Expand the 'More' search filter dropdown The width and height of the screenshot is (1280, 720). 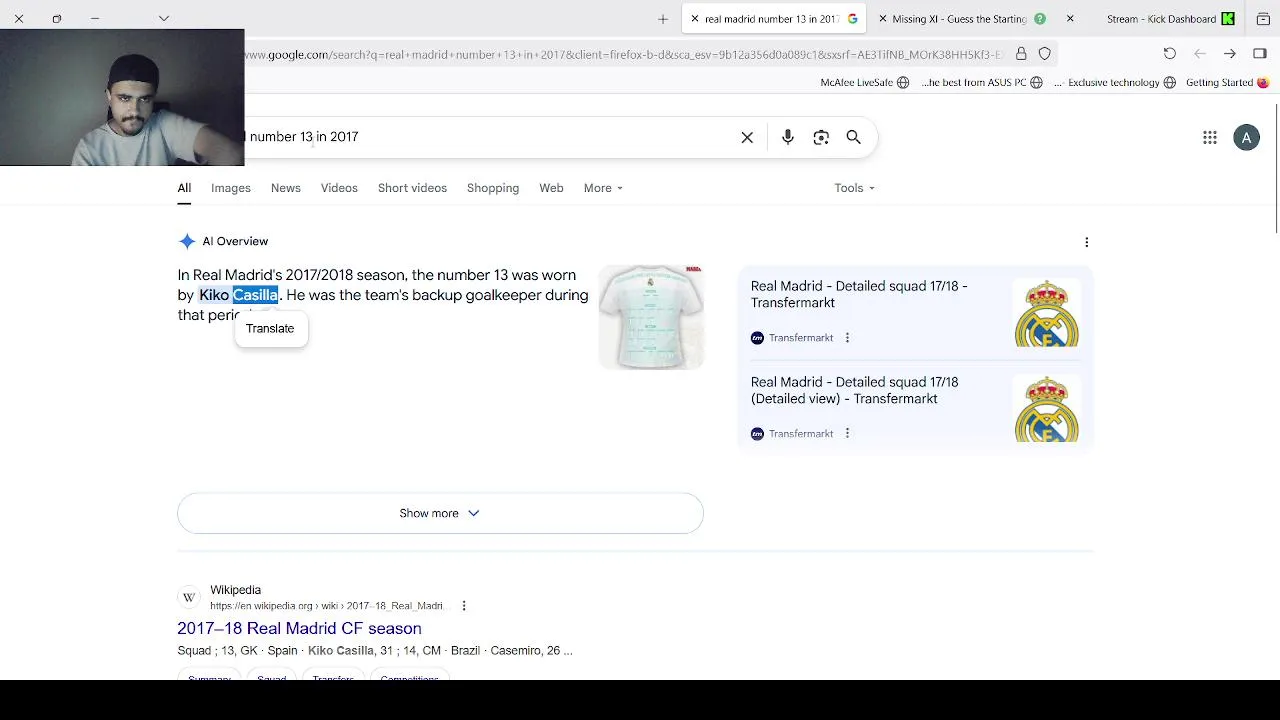[x=603, y=188]
